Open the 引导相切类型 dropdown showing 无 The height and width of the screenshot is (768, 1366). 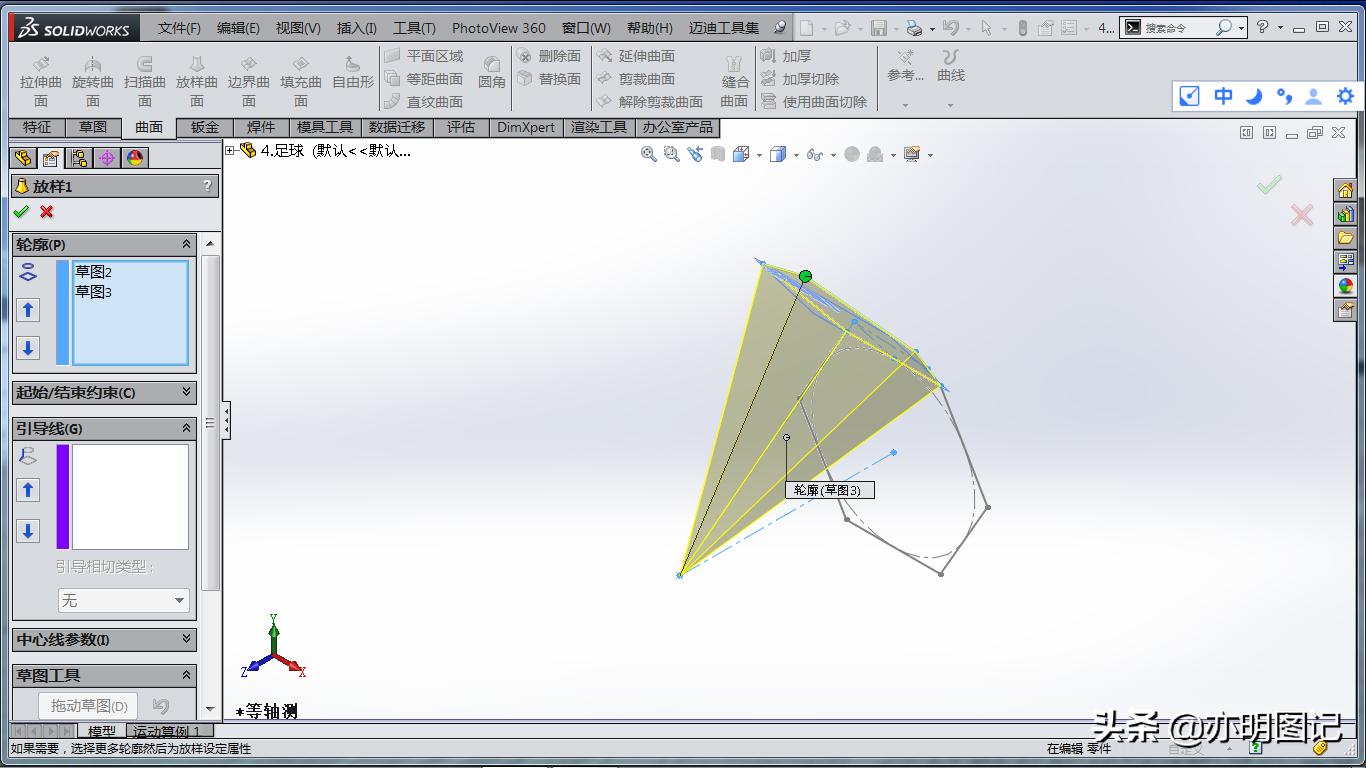[122, 600]
